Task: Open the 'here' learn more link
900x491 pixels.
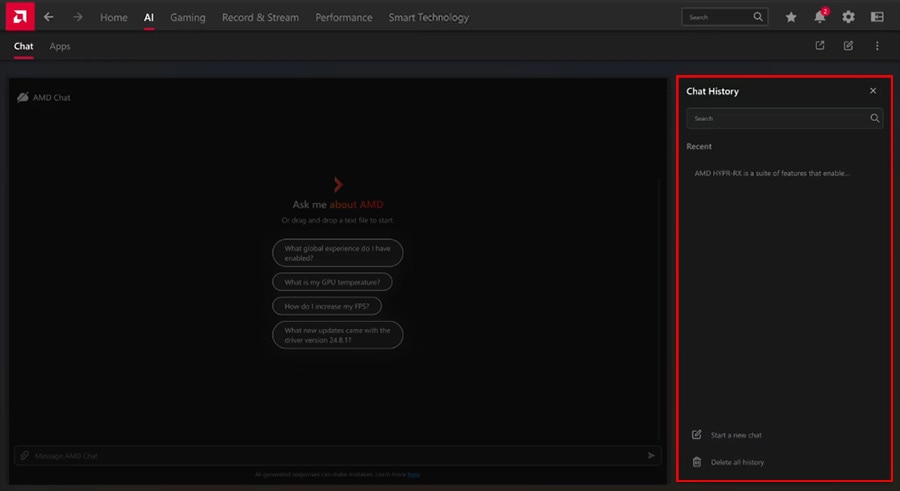Action: 413,474
